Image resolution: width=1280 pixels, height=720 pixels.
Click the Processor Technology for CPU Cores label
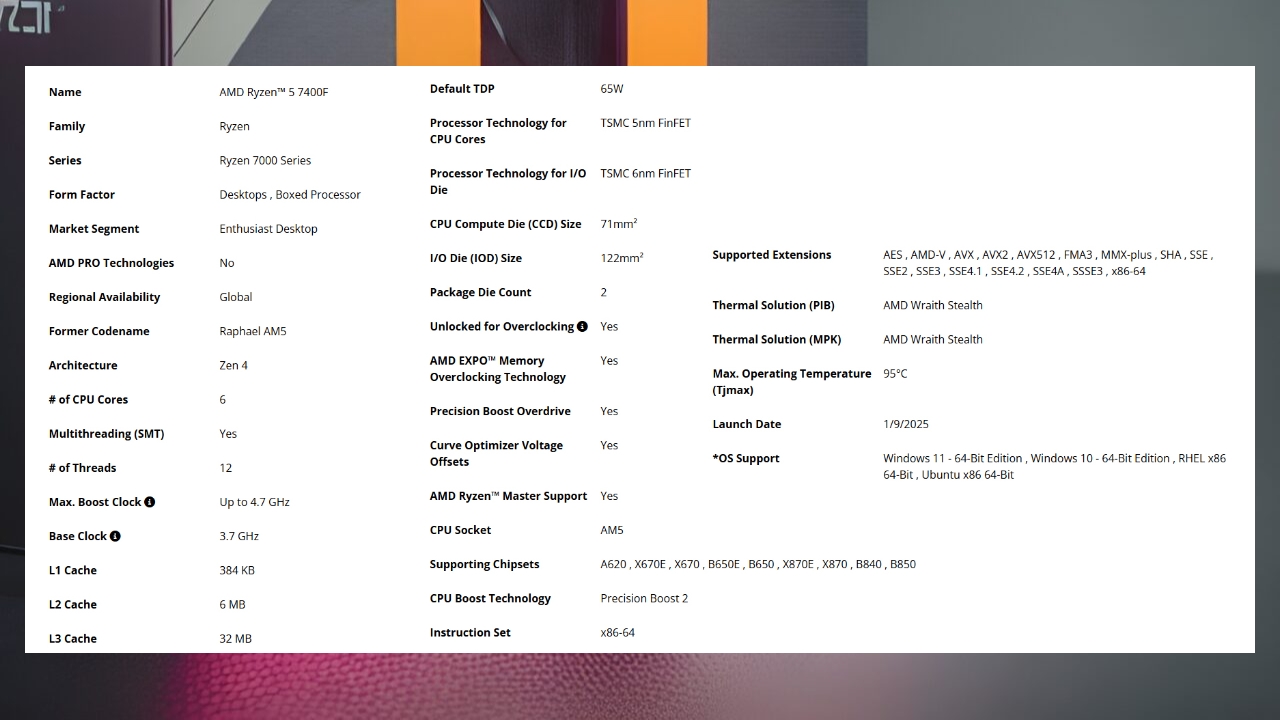click(x=498, y=131)
